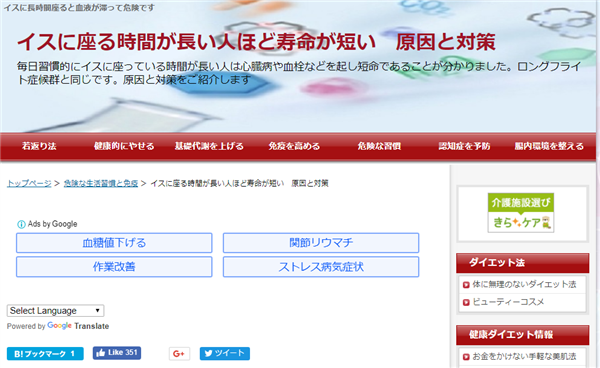This screenshot has height=368, width=600.
Task: Click the きらケア 介護施設選び banner
Action: pos(521,213)
